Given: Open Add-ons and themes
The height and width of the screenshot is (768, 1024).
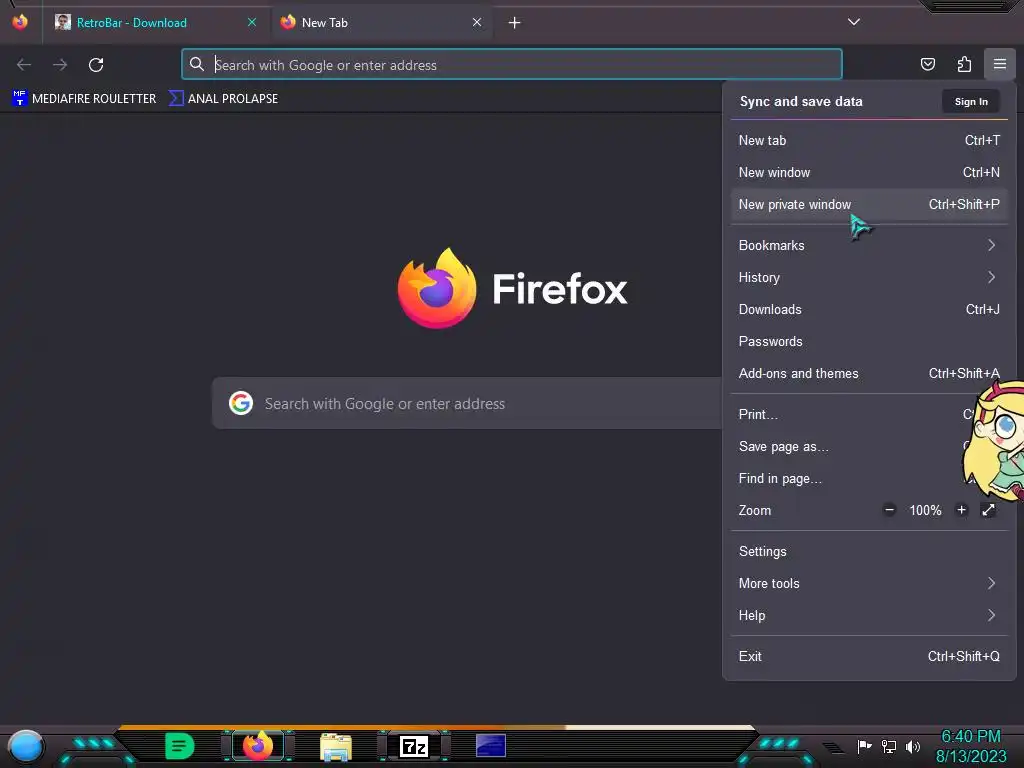Looking at the screenshot, I should click(869, 374).
